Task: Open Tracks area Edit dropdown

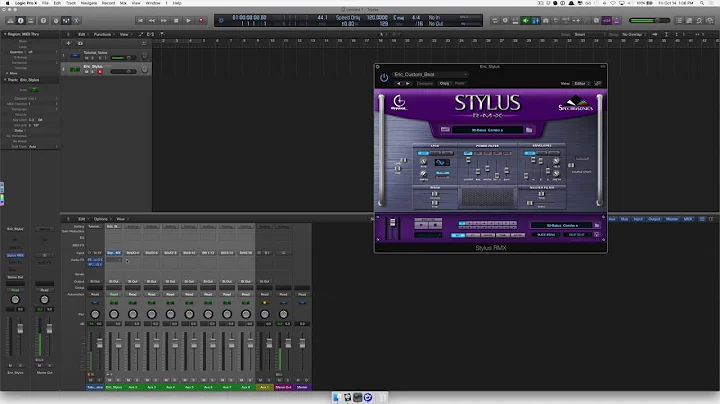Action: tap(83, 34)
